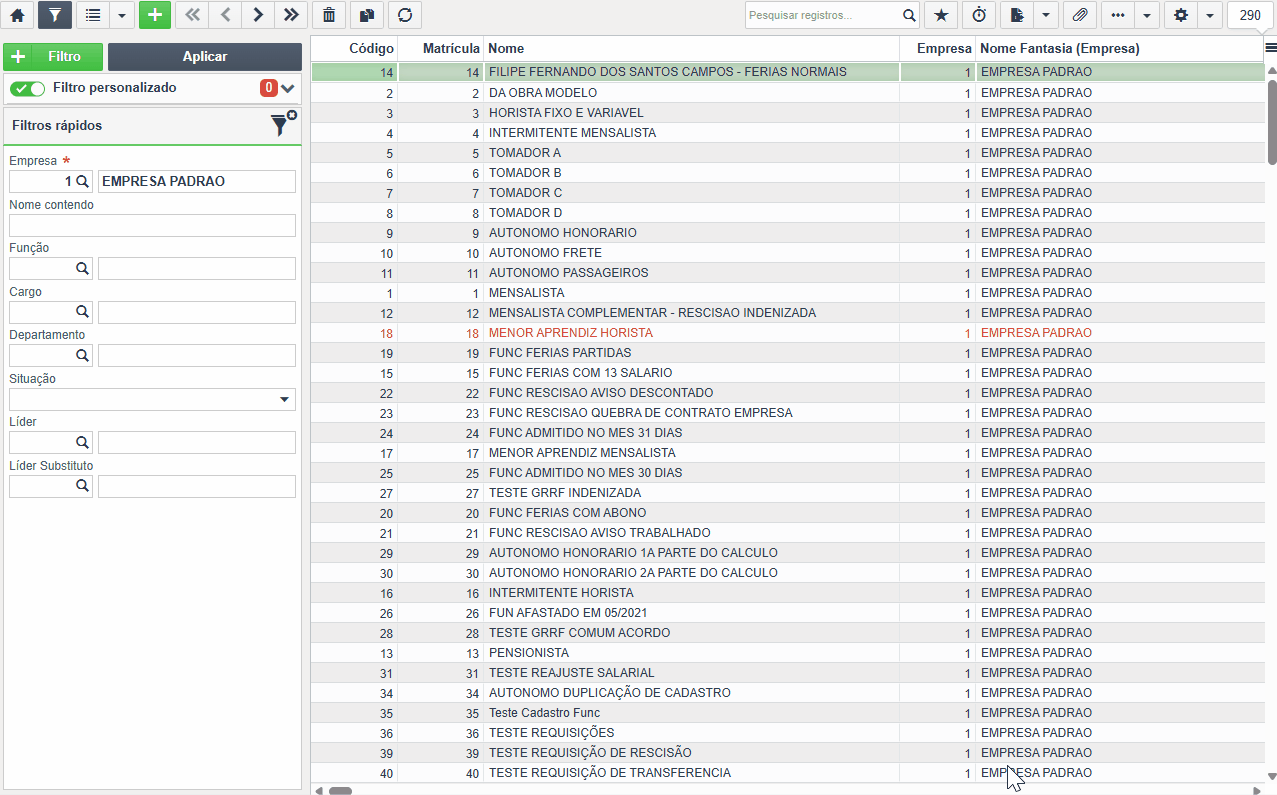
Task: Open the Situação dropdown
Action: (x=152, y=399)
